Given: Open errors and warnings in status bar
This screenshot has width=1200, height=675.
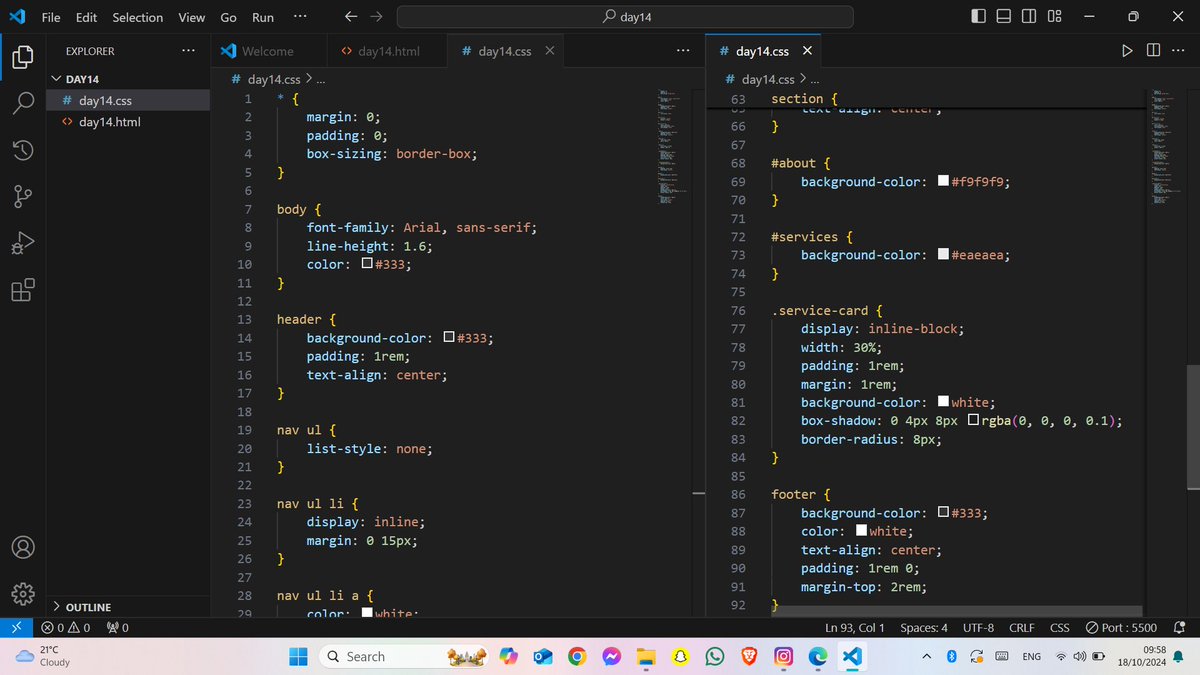Looking at the screenshot, I should tap(66, 628).
